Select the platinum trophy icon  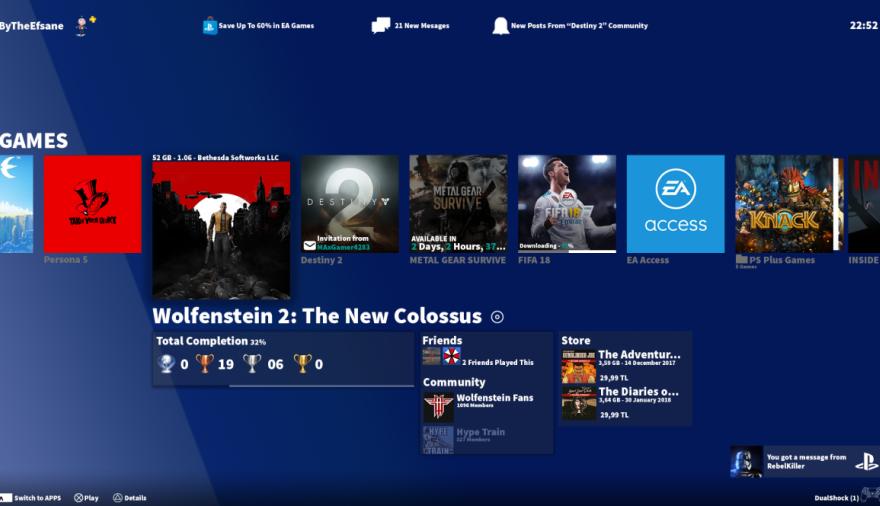pyautogui.click(x=167, y=364)
